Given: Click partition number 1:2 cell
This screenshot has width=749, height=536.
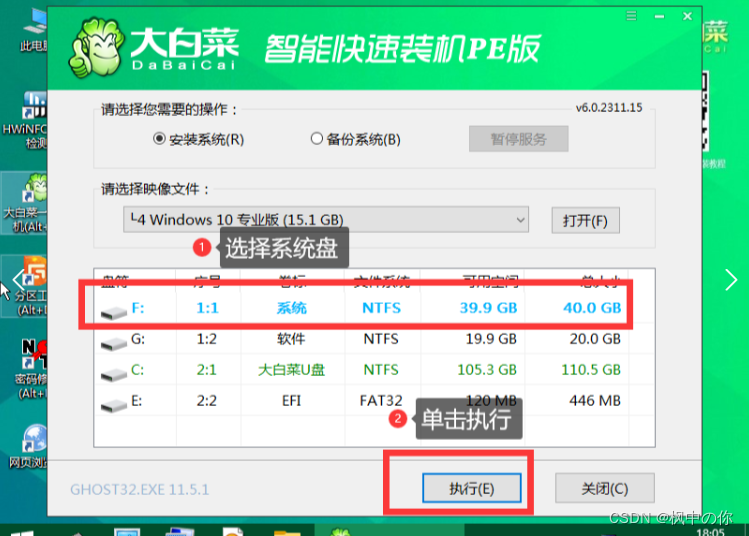Looking at the screenshot, I should click(207, 339).
